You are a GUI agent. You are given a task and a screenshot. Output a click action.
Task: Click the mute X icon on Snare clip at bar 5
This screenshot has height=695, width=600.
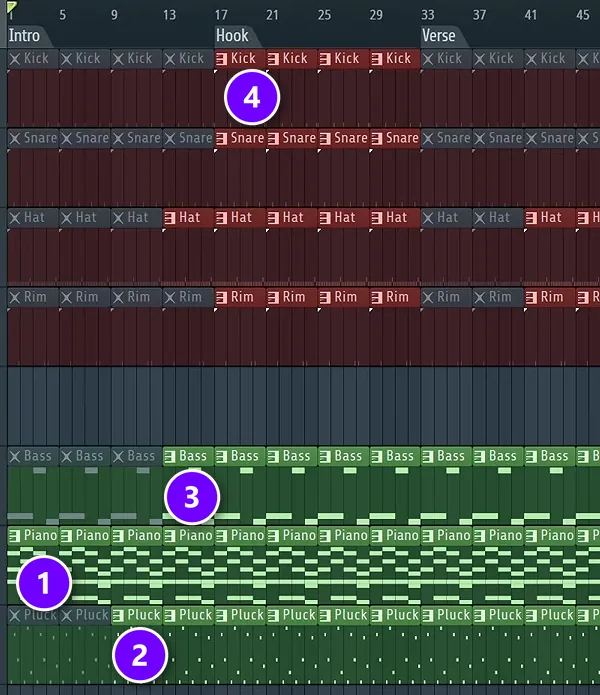(x=66, y=138)
